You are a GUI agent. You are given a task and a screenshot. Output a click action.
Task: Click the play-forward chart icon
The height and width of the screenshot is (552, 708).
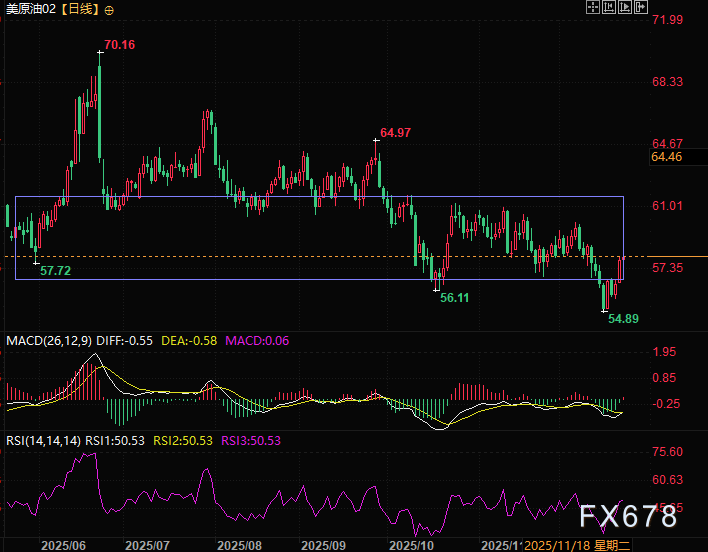tap(627, 8)
